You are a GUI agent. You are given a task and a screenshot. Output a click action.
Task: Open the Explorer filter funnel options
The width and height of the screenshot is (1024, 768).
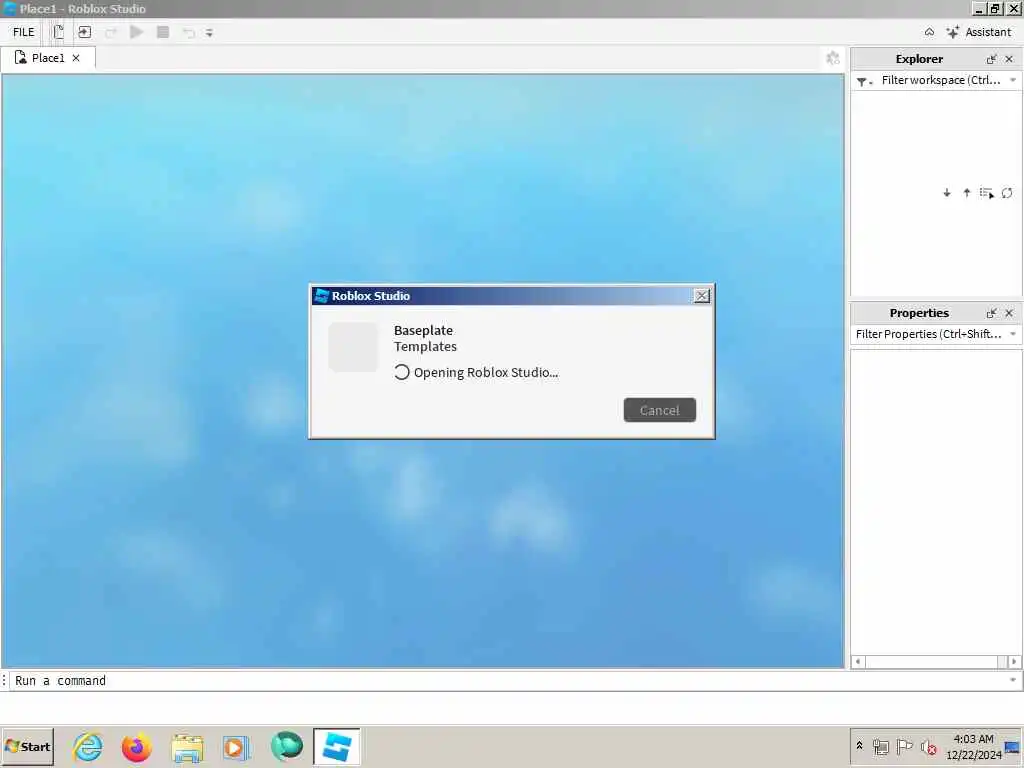tap(864, 81)
